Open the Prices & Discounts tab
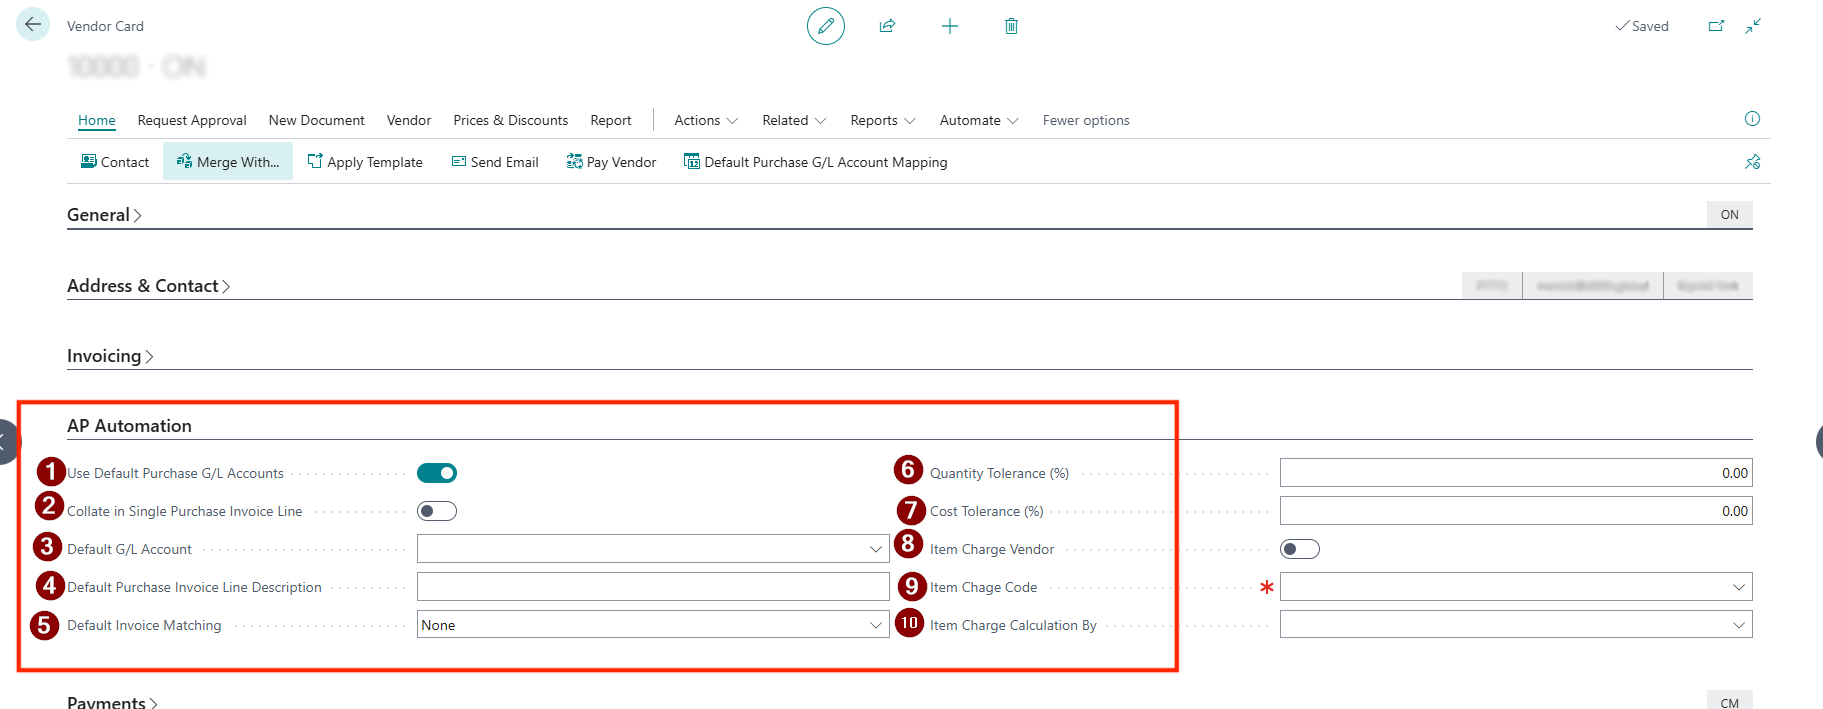 (510, 120)
